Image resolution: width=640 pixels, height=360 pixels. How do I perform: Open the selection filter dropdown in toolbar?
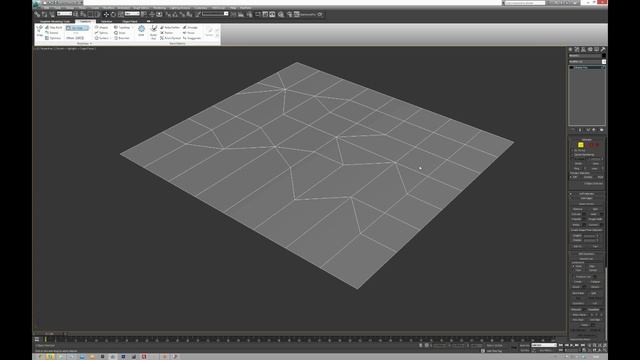point(64,14)
